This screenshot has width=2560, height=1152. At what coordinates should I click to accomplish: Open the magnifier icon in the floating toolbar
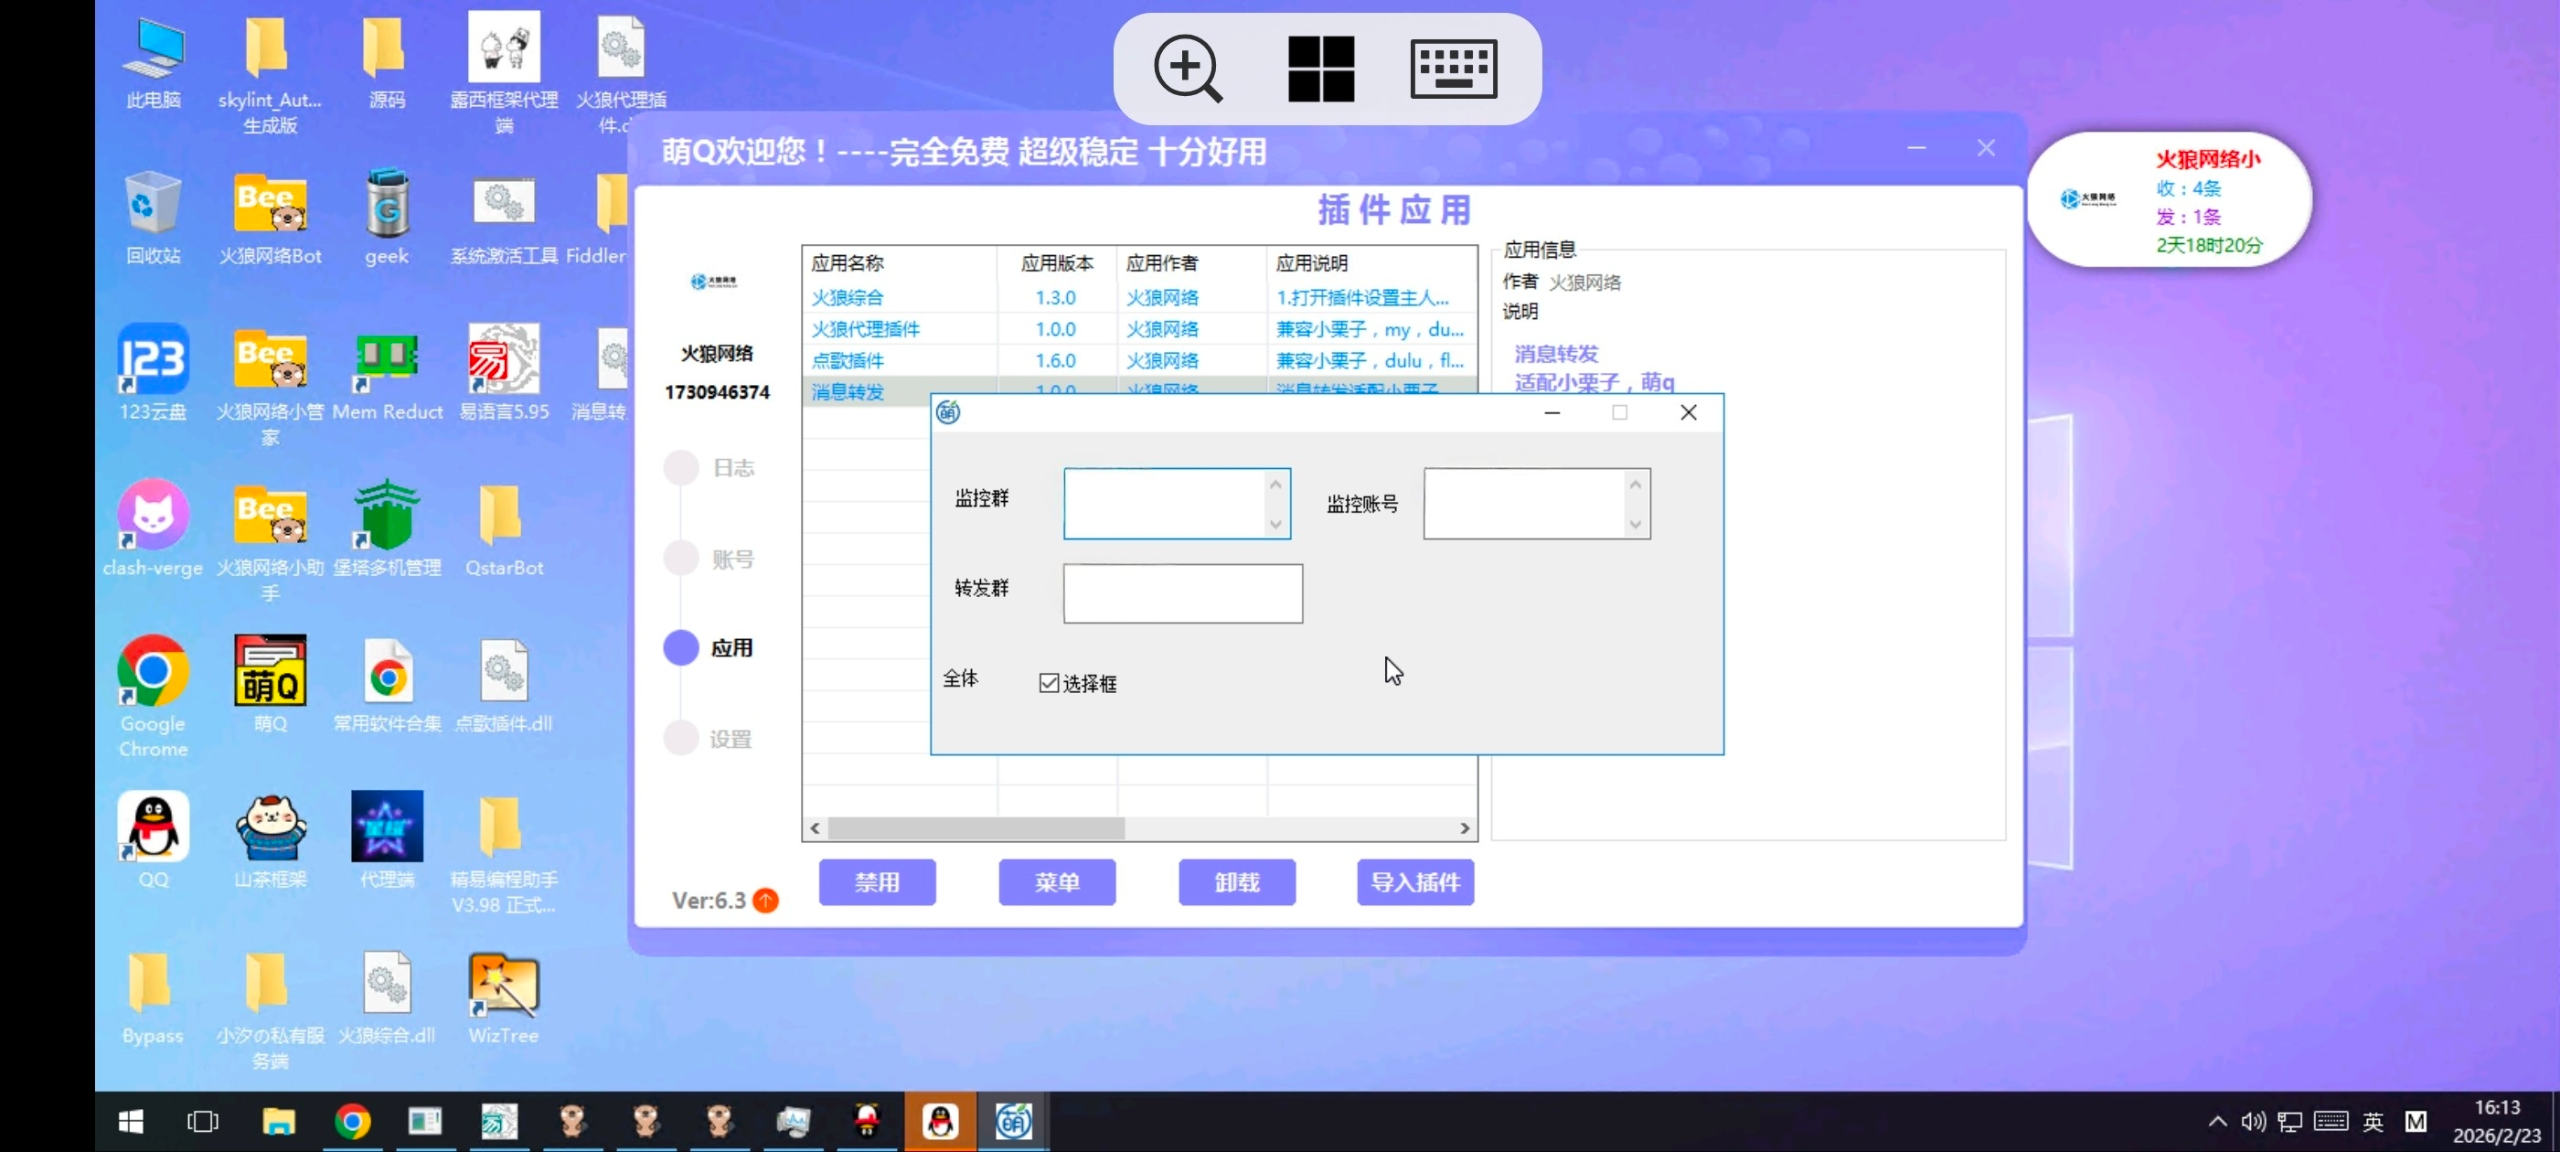coord(1189,69)
